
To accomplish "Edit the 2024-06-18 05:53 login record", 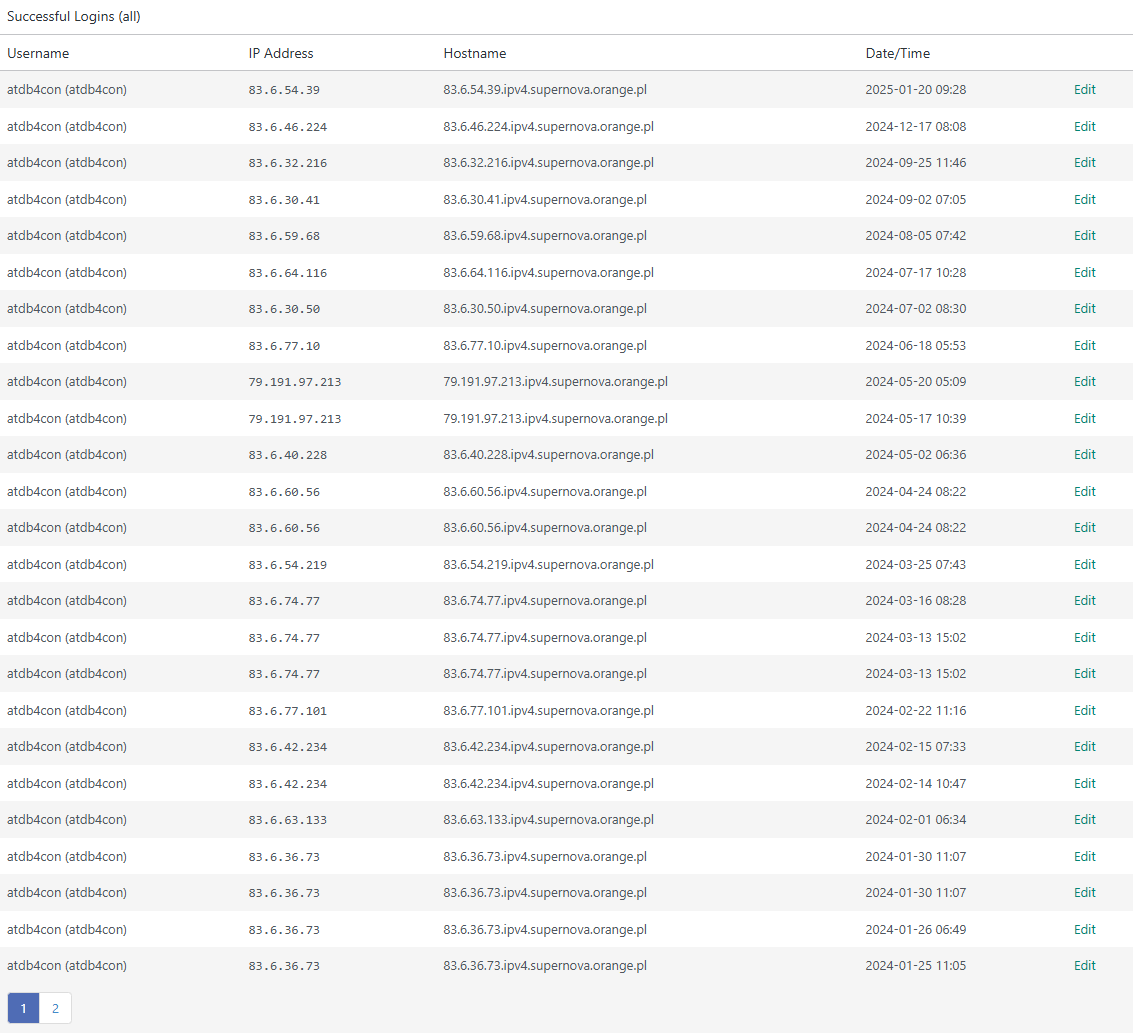I will click(1084, 346).
